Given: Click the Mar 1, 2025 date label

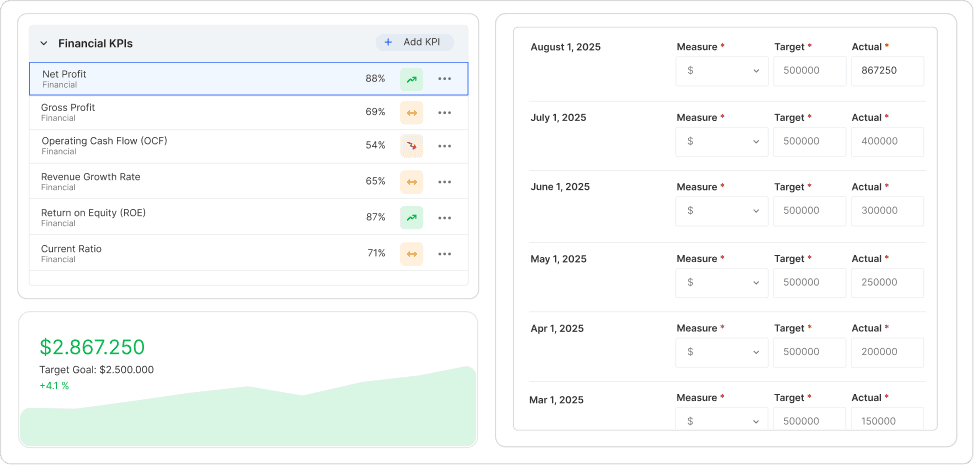Looking at the screenshot, I should point(557,400).
